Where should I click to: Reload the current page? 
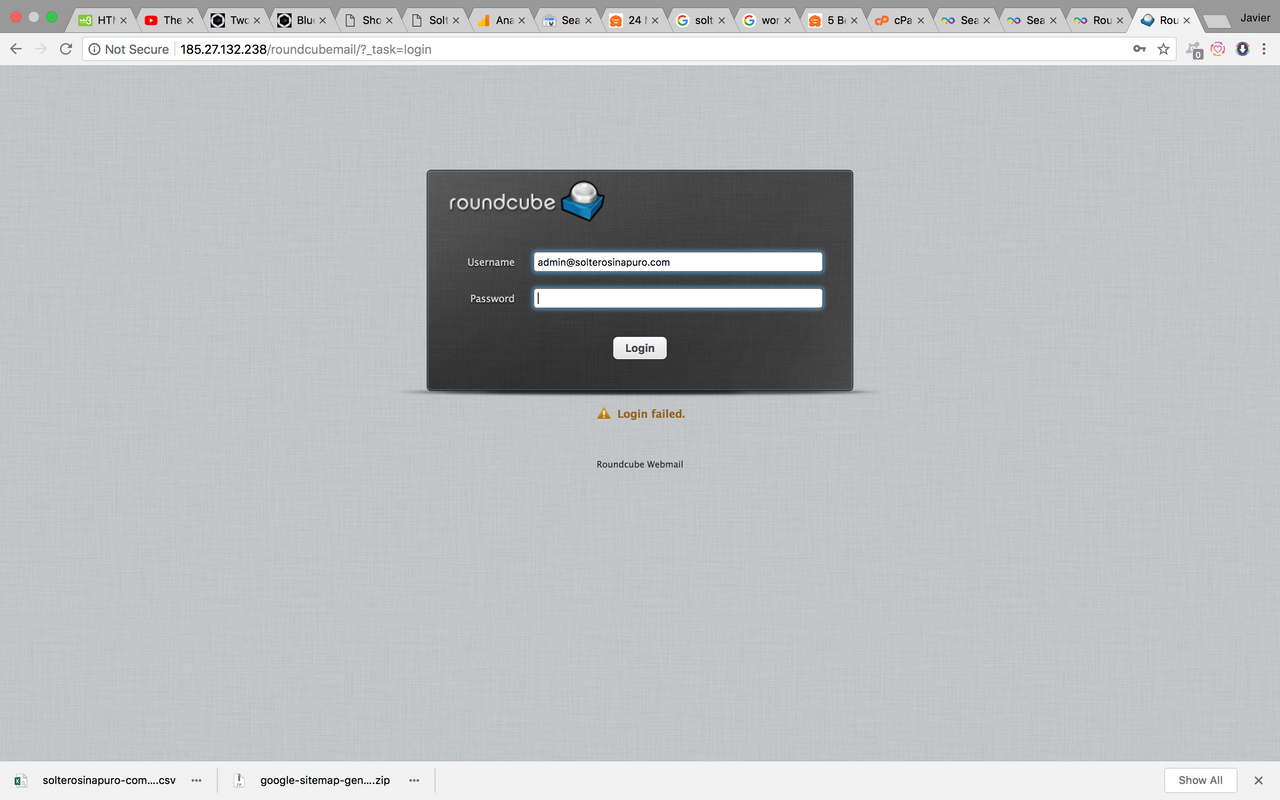[x=66, y=49]
